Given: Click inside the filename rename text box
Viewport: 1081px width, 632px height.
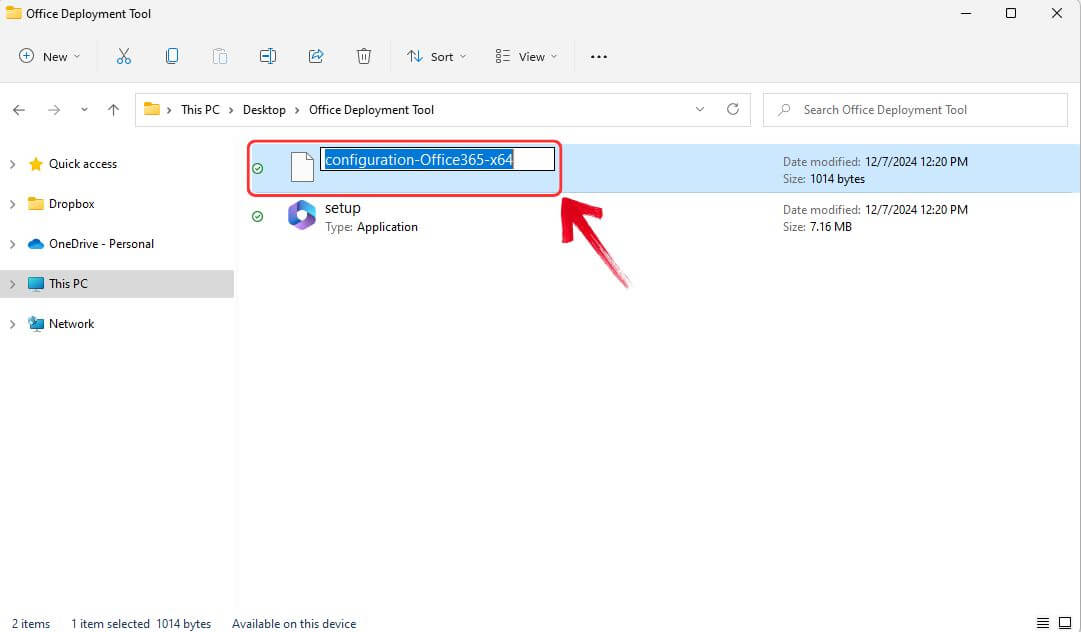Looking at the screenshot, I should pyautogui.click(x=437, y=159).
